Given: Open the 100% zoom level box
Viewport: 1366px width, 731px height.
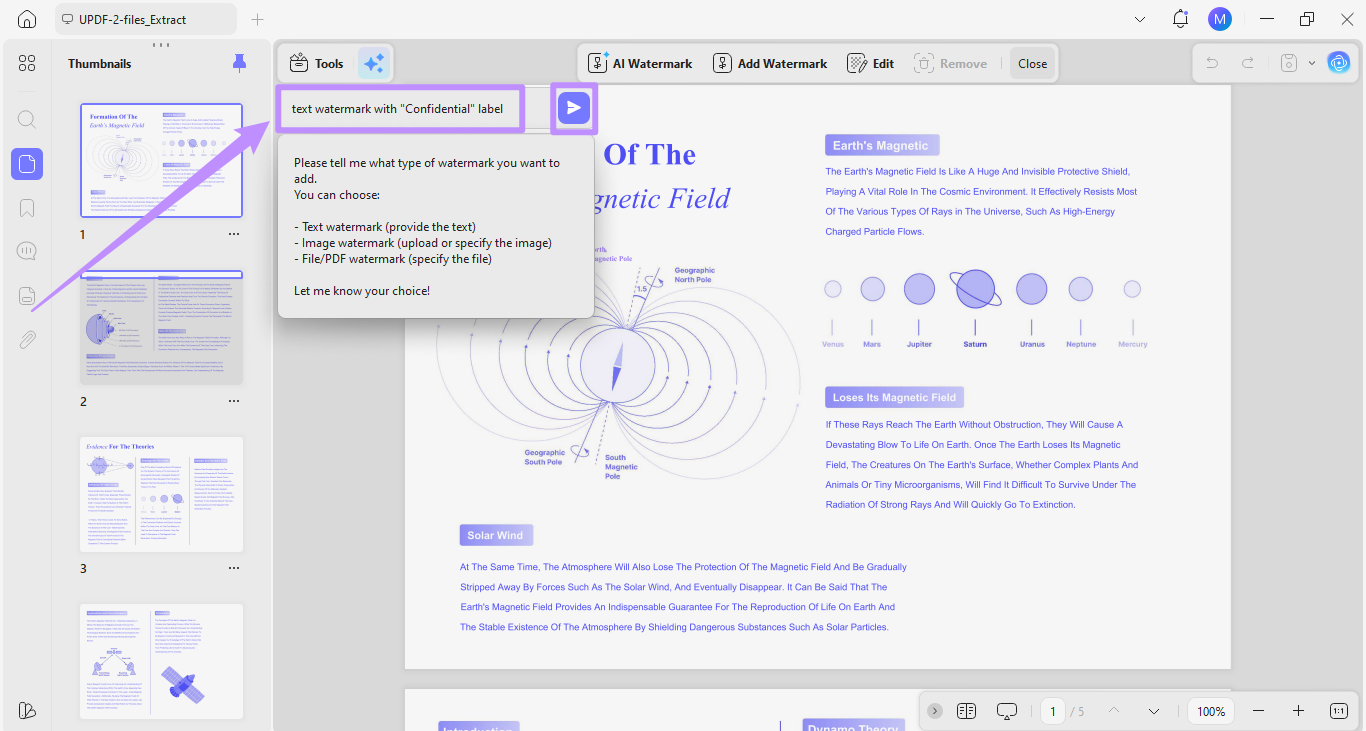Looking at the screenshot, I should pyautogui.click(x=1211, y=711).
